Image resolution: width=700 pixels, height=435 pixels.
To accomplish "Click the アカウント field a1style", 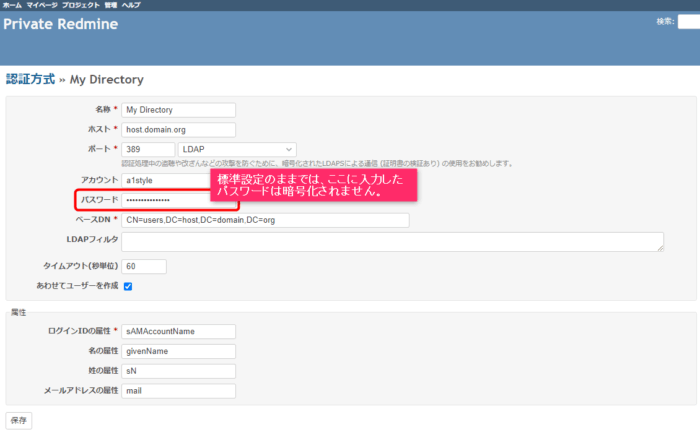I will click(166, 180).
